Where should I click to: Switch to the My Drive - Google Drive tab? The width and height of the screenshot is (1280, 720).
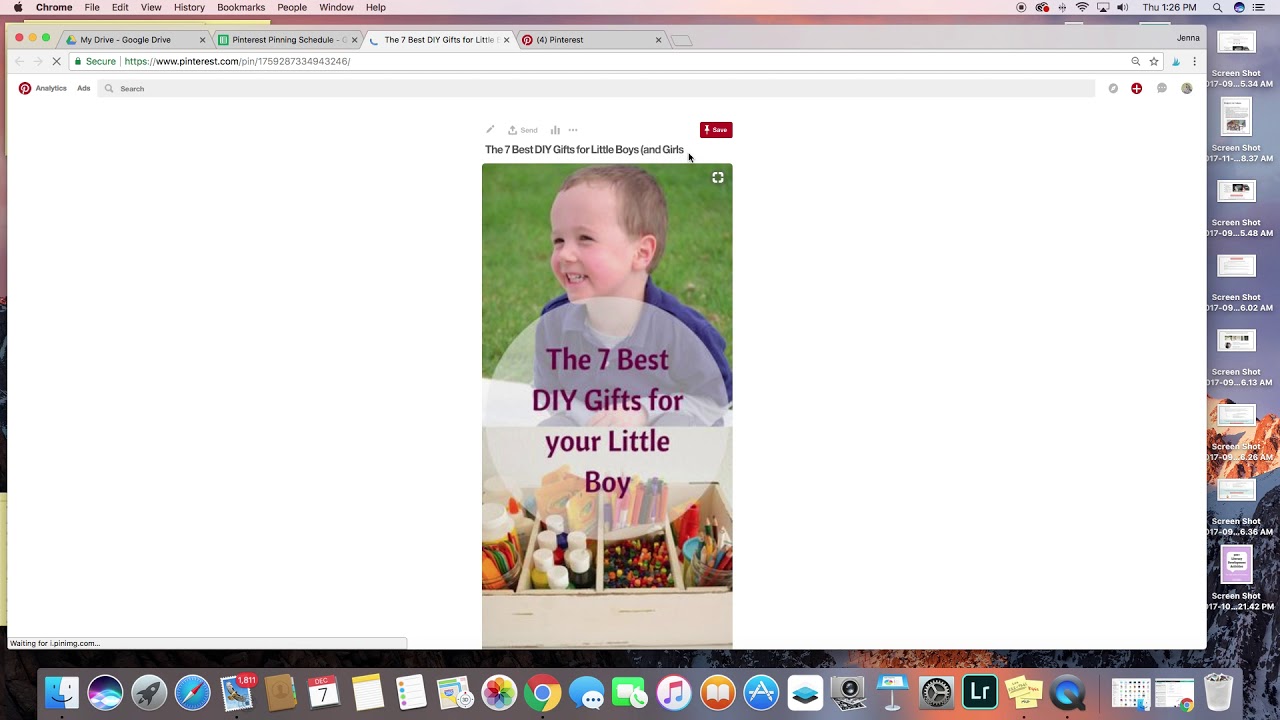134,40
